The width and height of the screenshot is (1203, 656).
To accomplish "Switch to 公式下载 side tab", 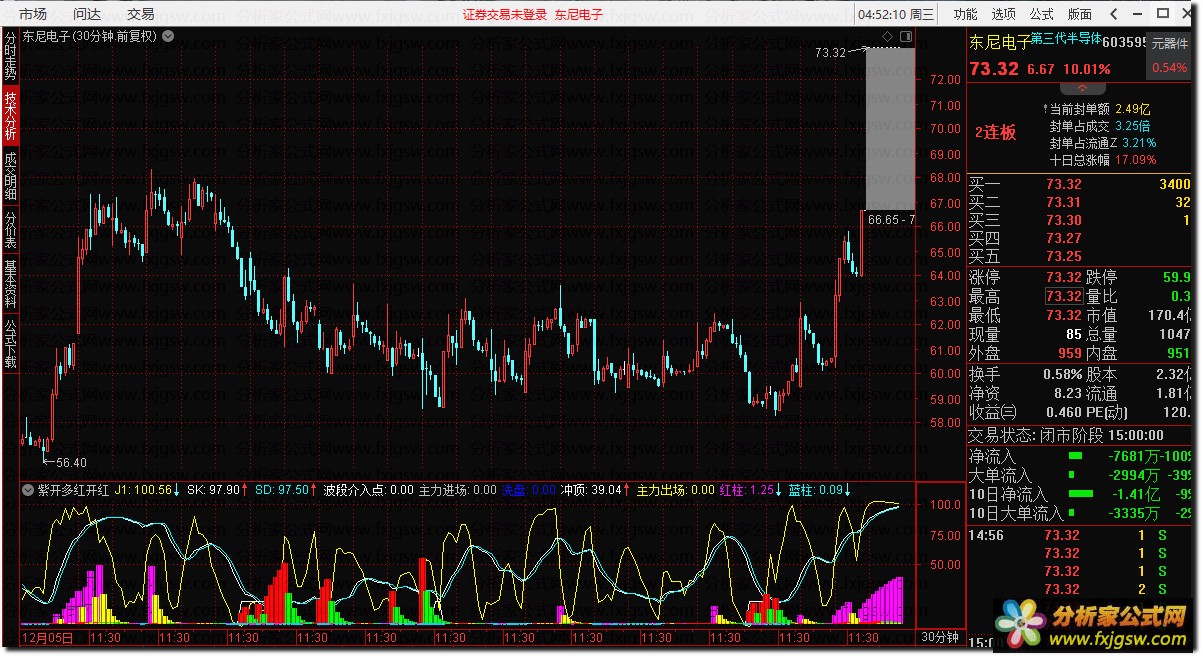I will [x=10, y=344].
